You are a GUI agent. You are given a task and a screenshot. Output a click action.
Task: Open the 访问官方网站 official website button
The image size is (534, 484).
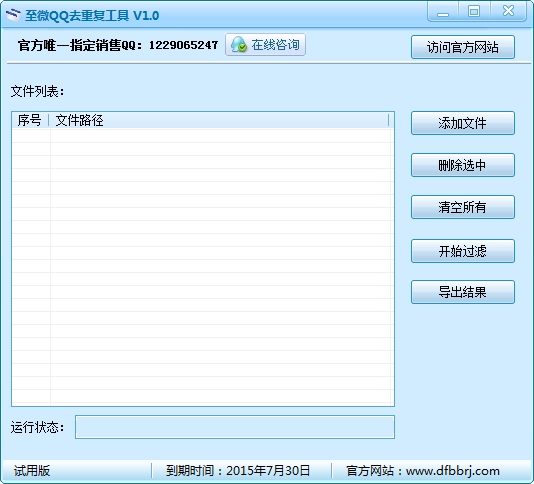coord(463,47)
